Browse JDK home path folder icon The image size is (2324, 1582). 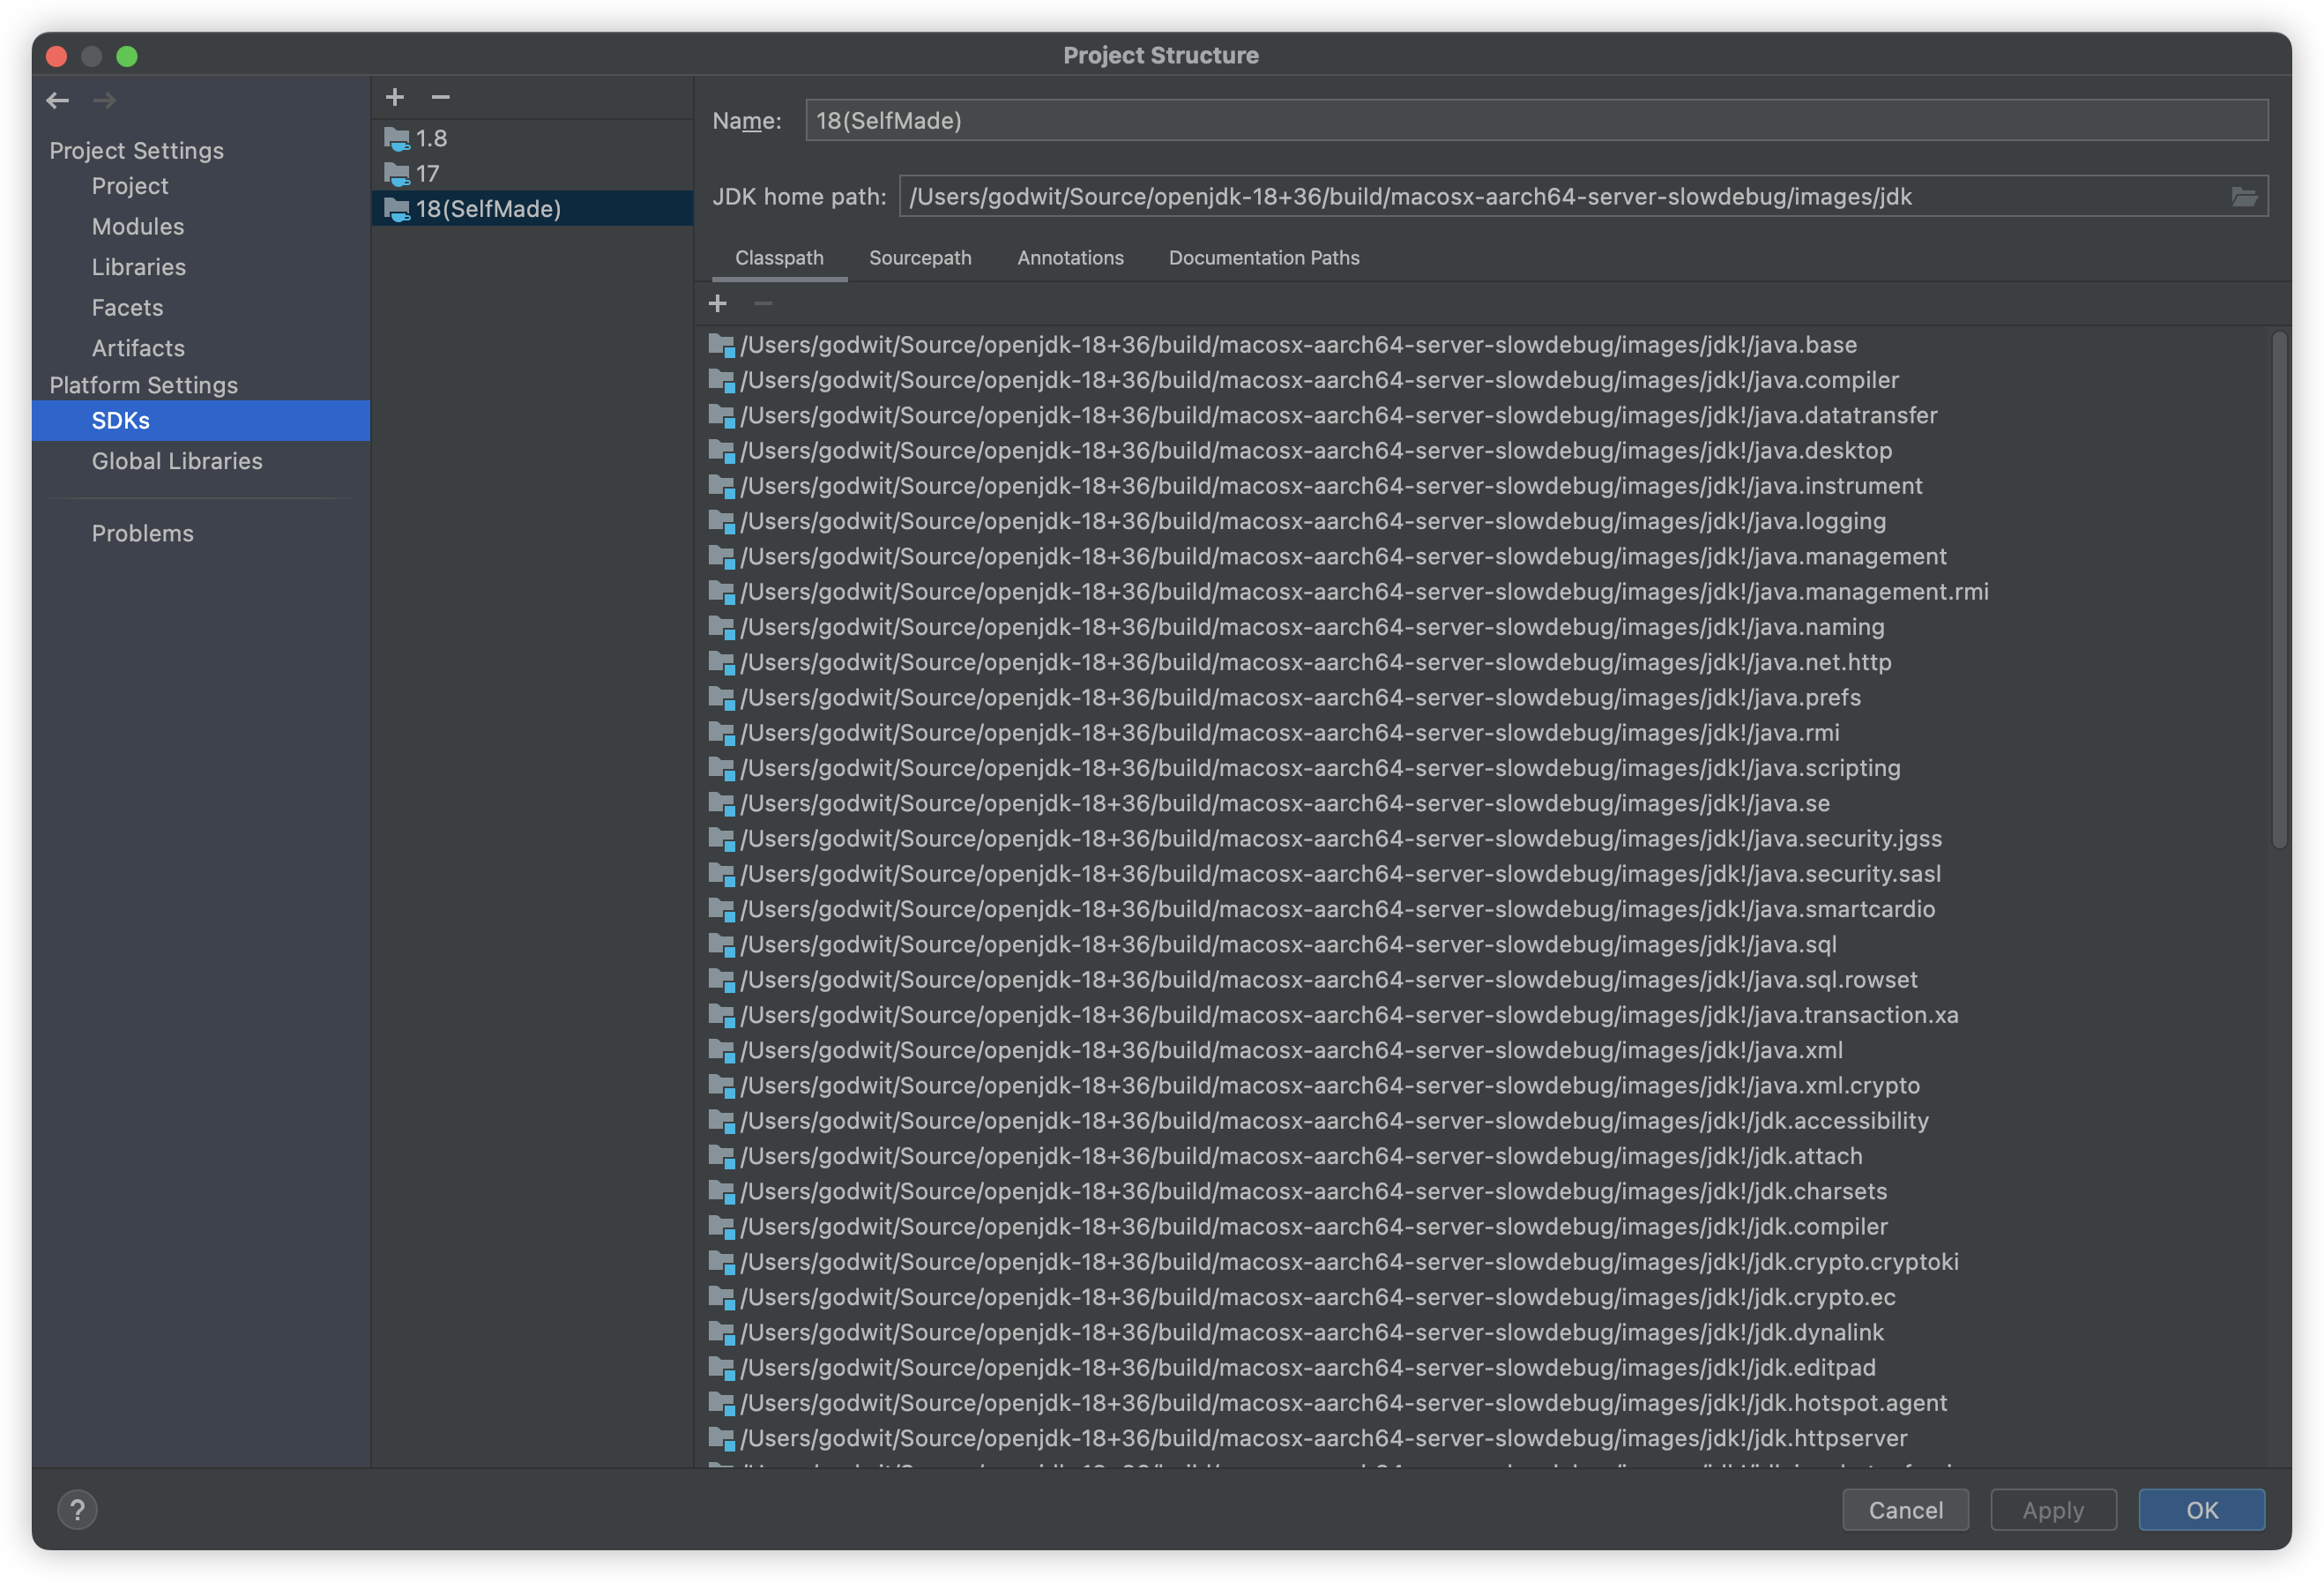click(2243, 197)
